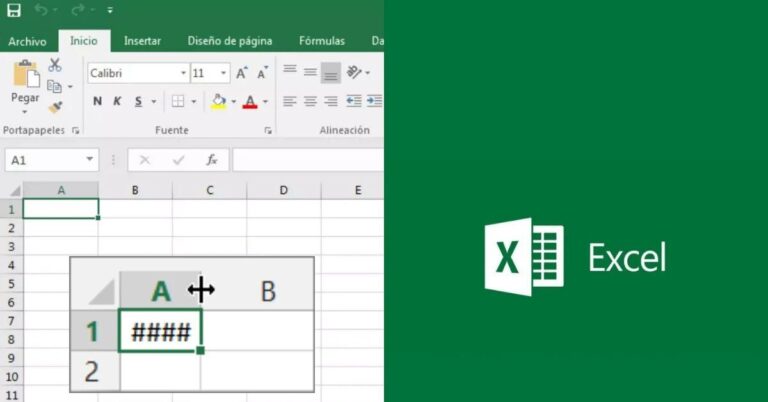Viewport: 768px width, 402px height.
Task: Click the Bottom Align icon
Action: (331, 73)
